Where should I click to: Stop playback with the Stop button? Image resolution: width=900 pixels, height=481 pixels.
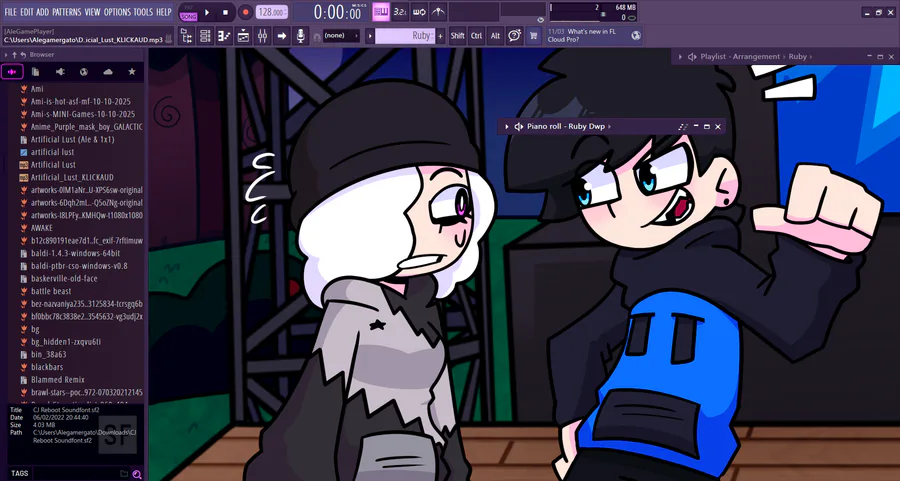point(226,12)
